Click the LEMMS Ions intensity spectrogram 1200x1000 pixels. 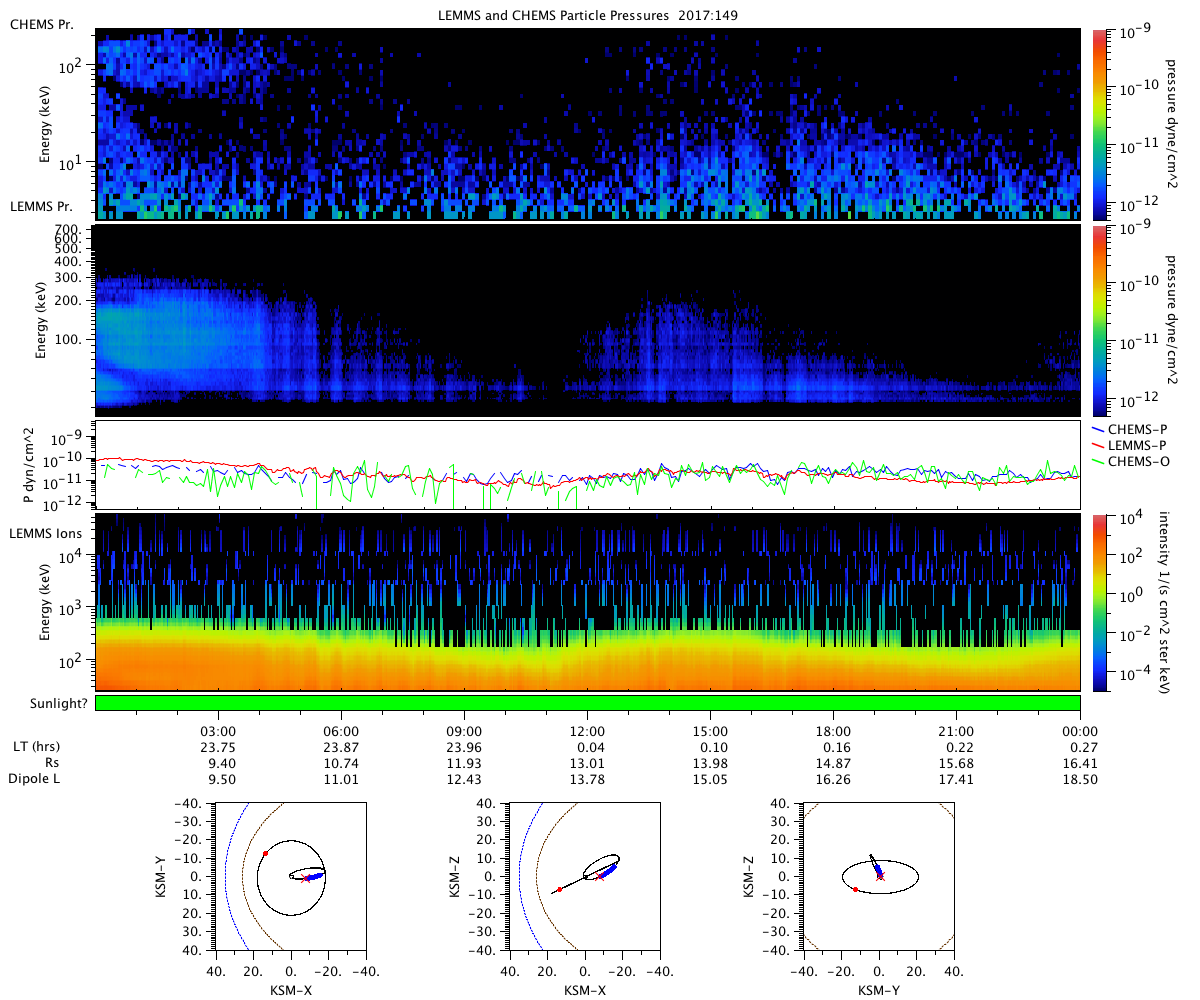pos(588,602)
